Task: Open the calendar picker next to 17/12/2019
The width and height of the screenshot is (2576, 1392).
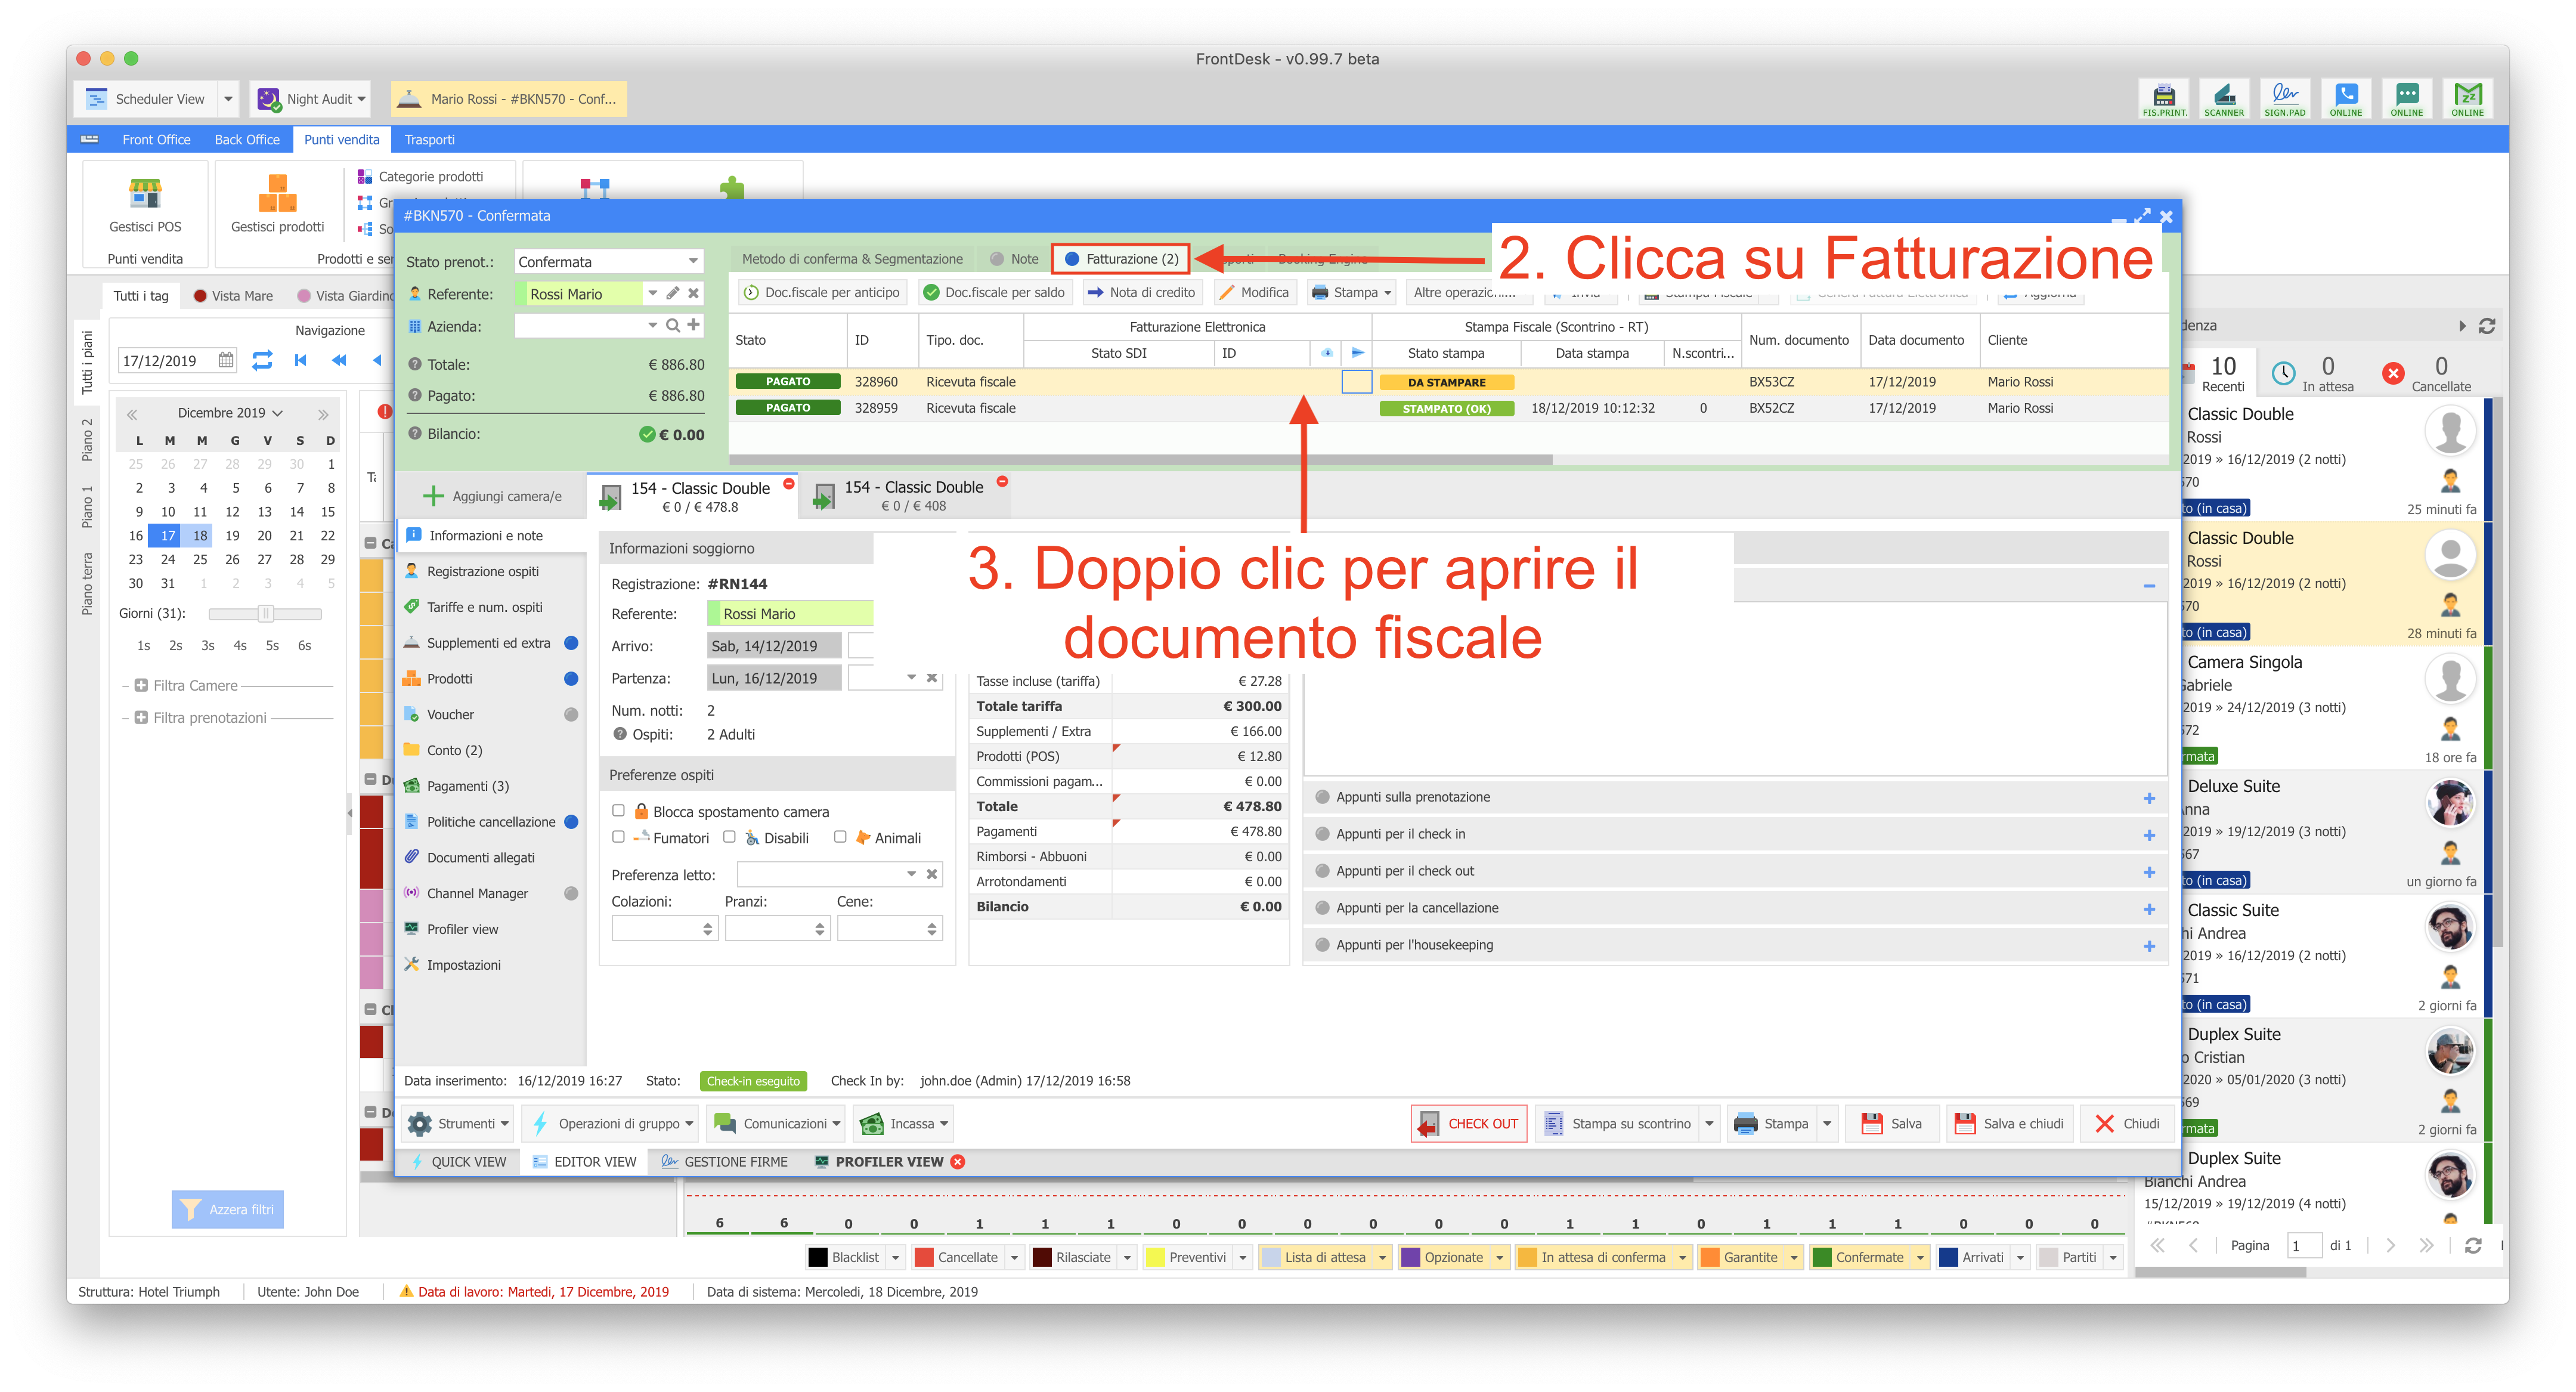Action: click(x=226, y=360)
